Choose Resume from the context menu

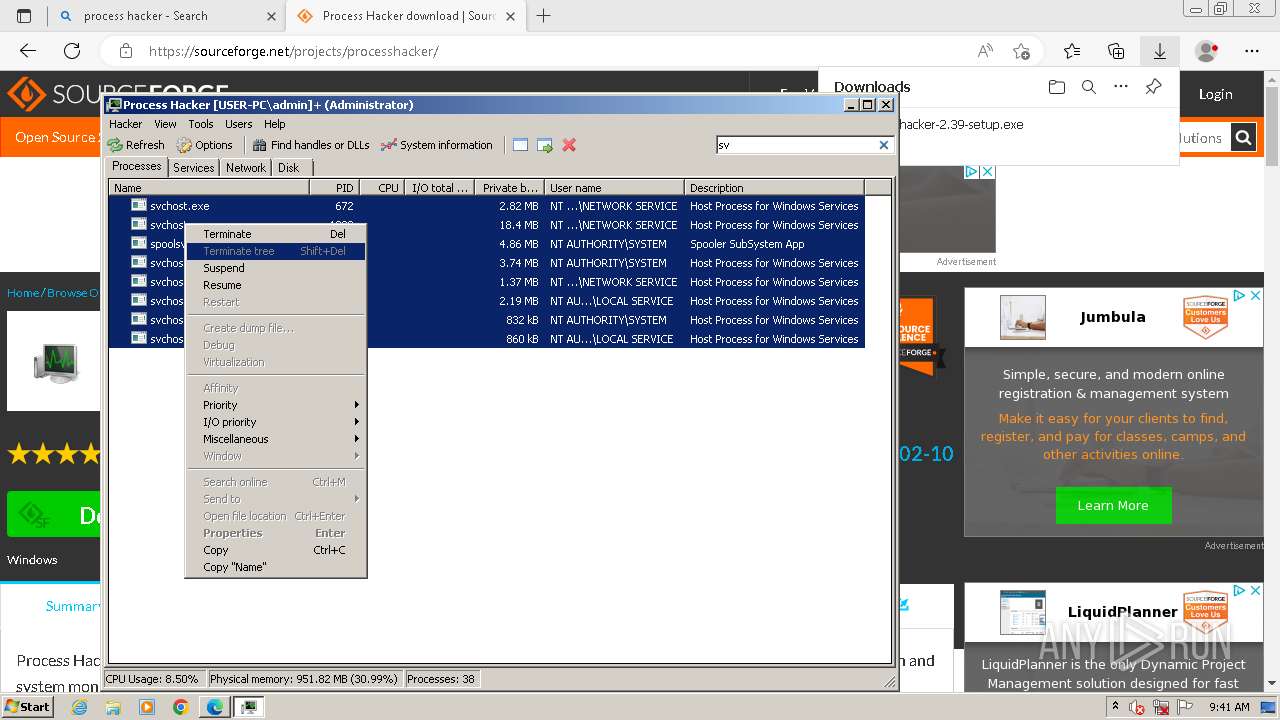[x=276, y=285]
